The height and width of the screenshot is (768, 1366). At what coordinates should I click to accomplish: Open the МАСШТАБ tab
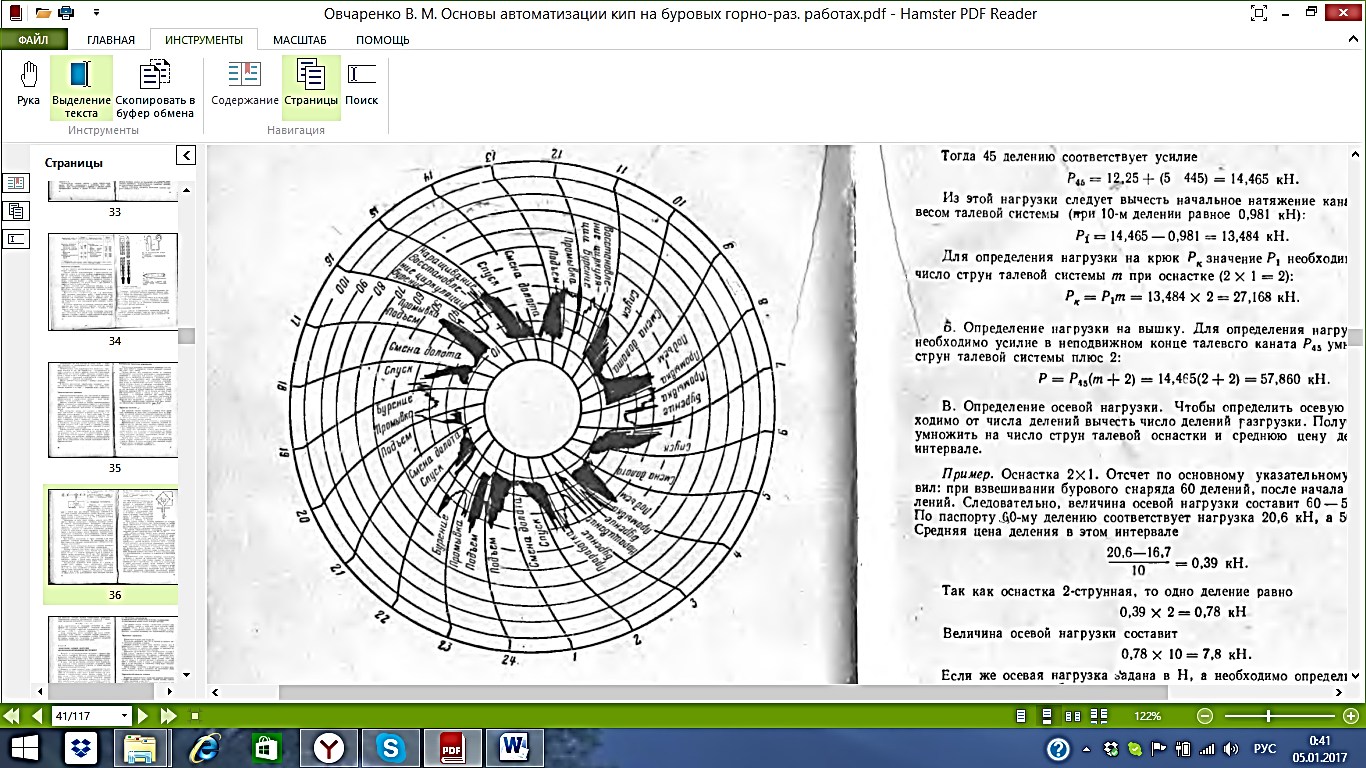coord(298,40)
